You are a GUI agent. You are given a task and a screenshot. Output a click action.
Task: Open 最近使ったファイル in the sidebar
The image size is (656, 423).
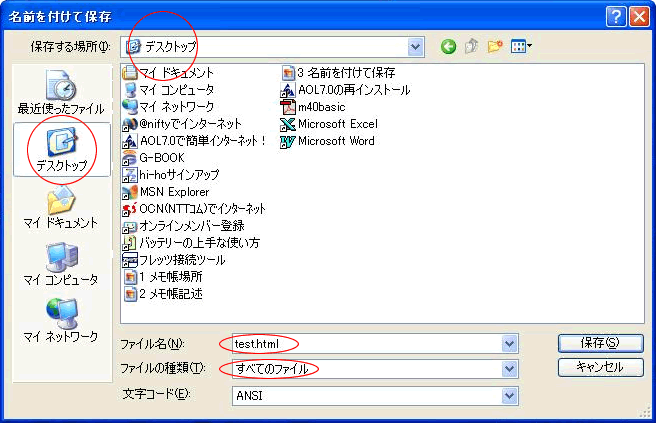coord(62,92)
